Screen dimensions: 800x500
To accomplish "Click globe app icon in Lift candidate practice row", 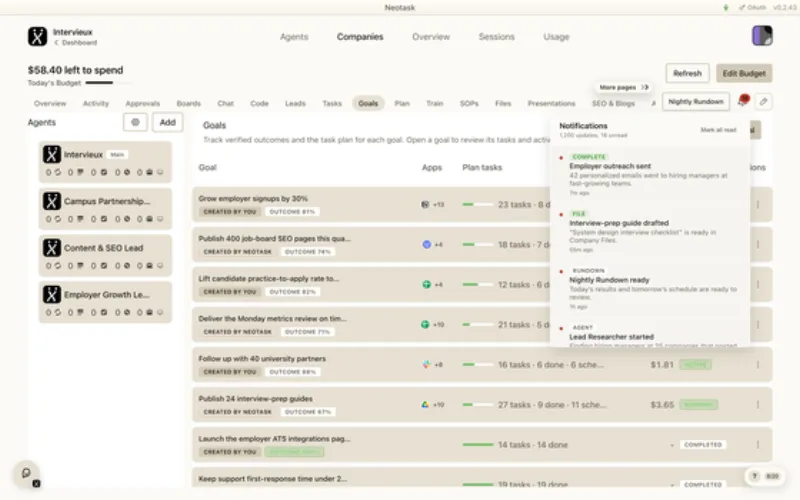I will [427, 285].
